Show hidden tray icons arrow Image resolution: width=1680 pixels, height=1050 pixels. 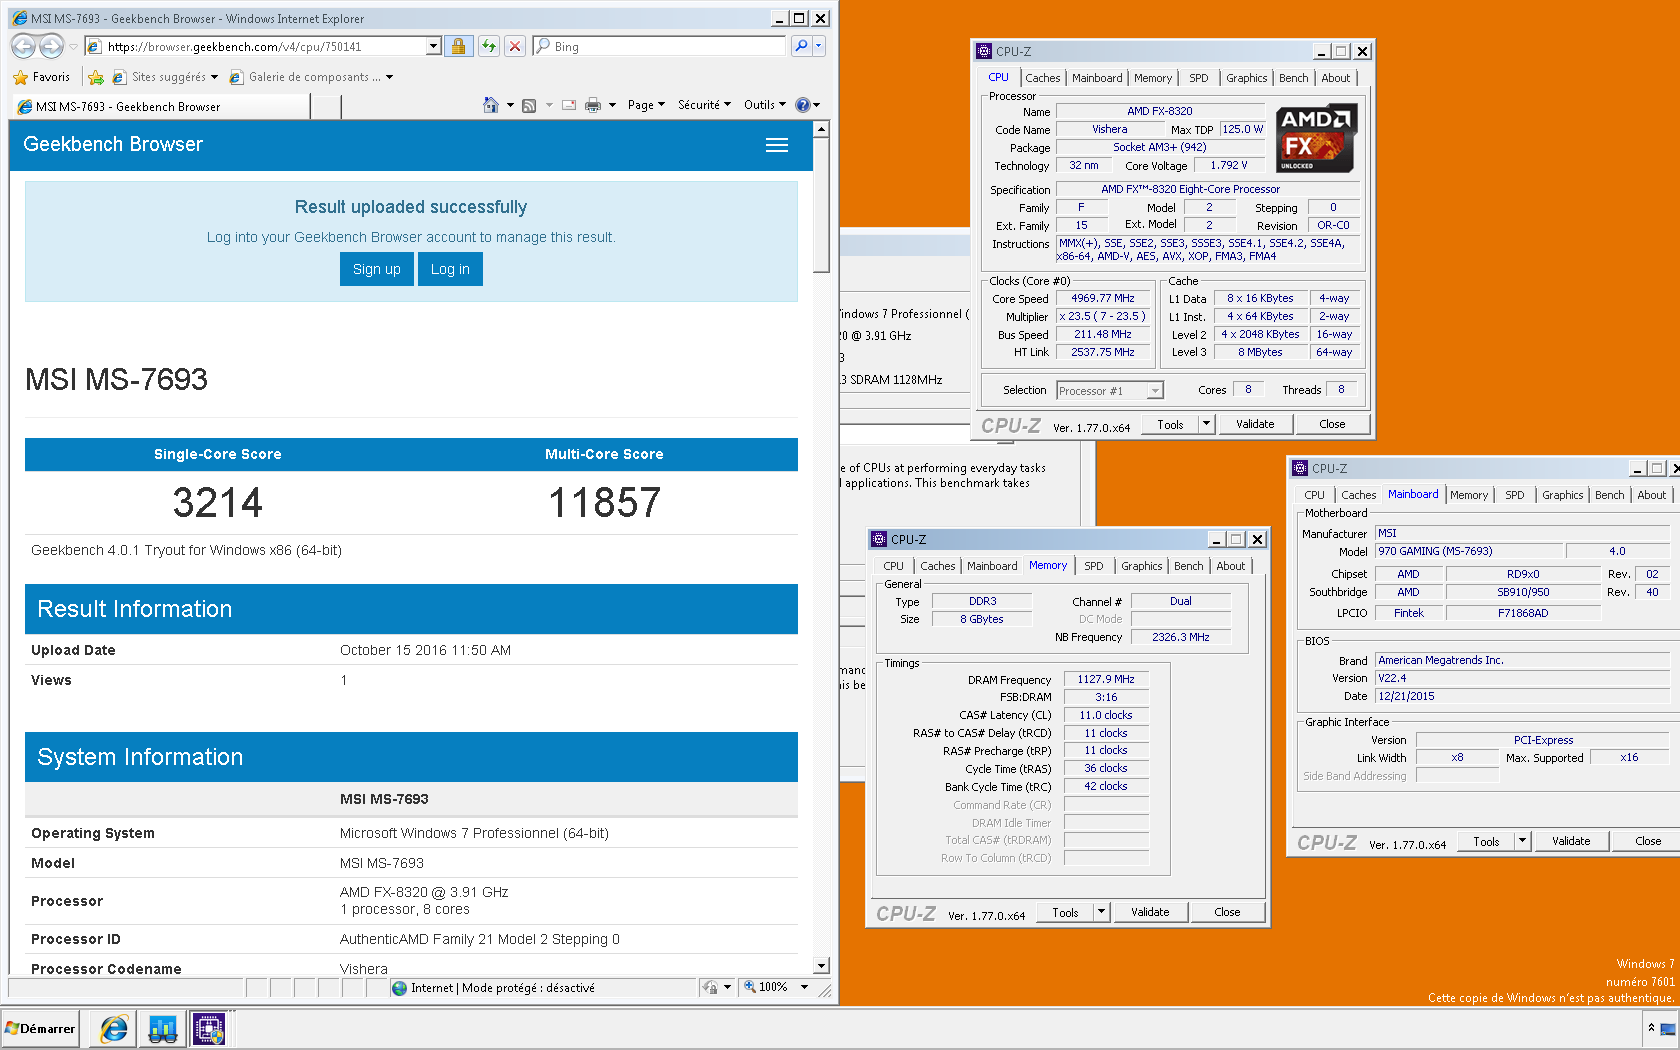pos(1651,1028)
